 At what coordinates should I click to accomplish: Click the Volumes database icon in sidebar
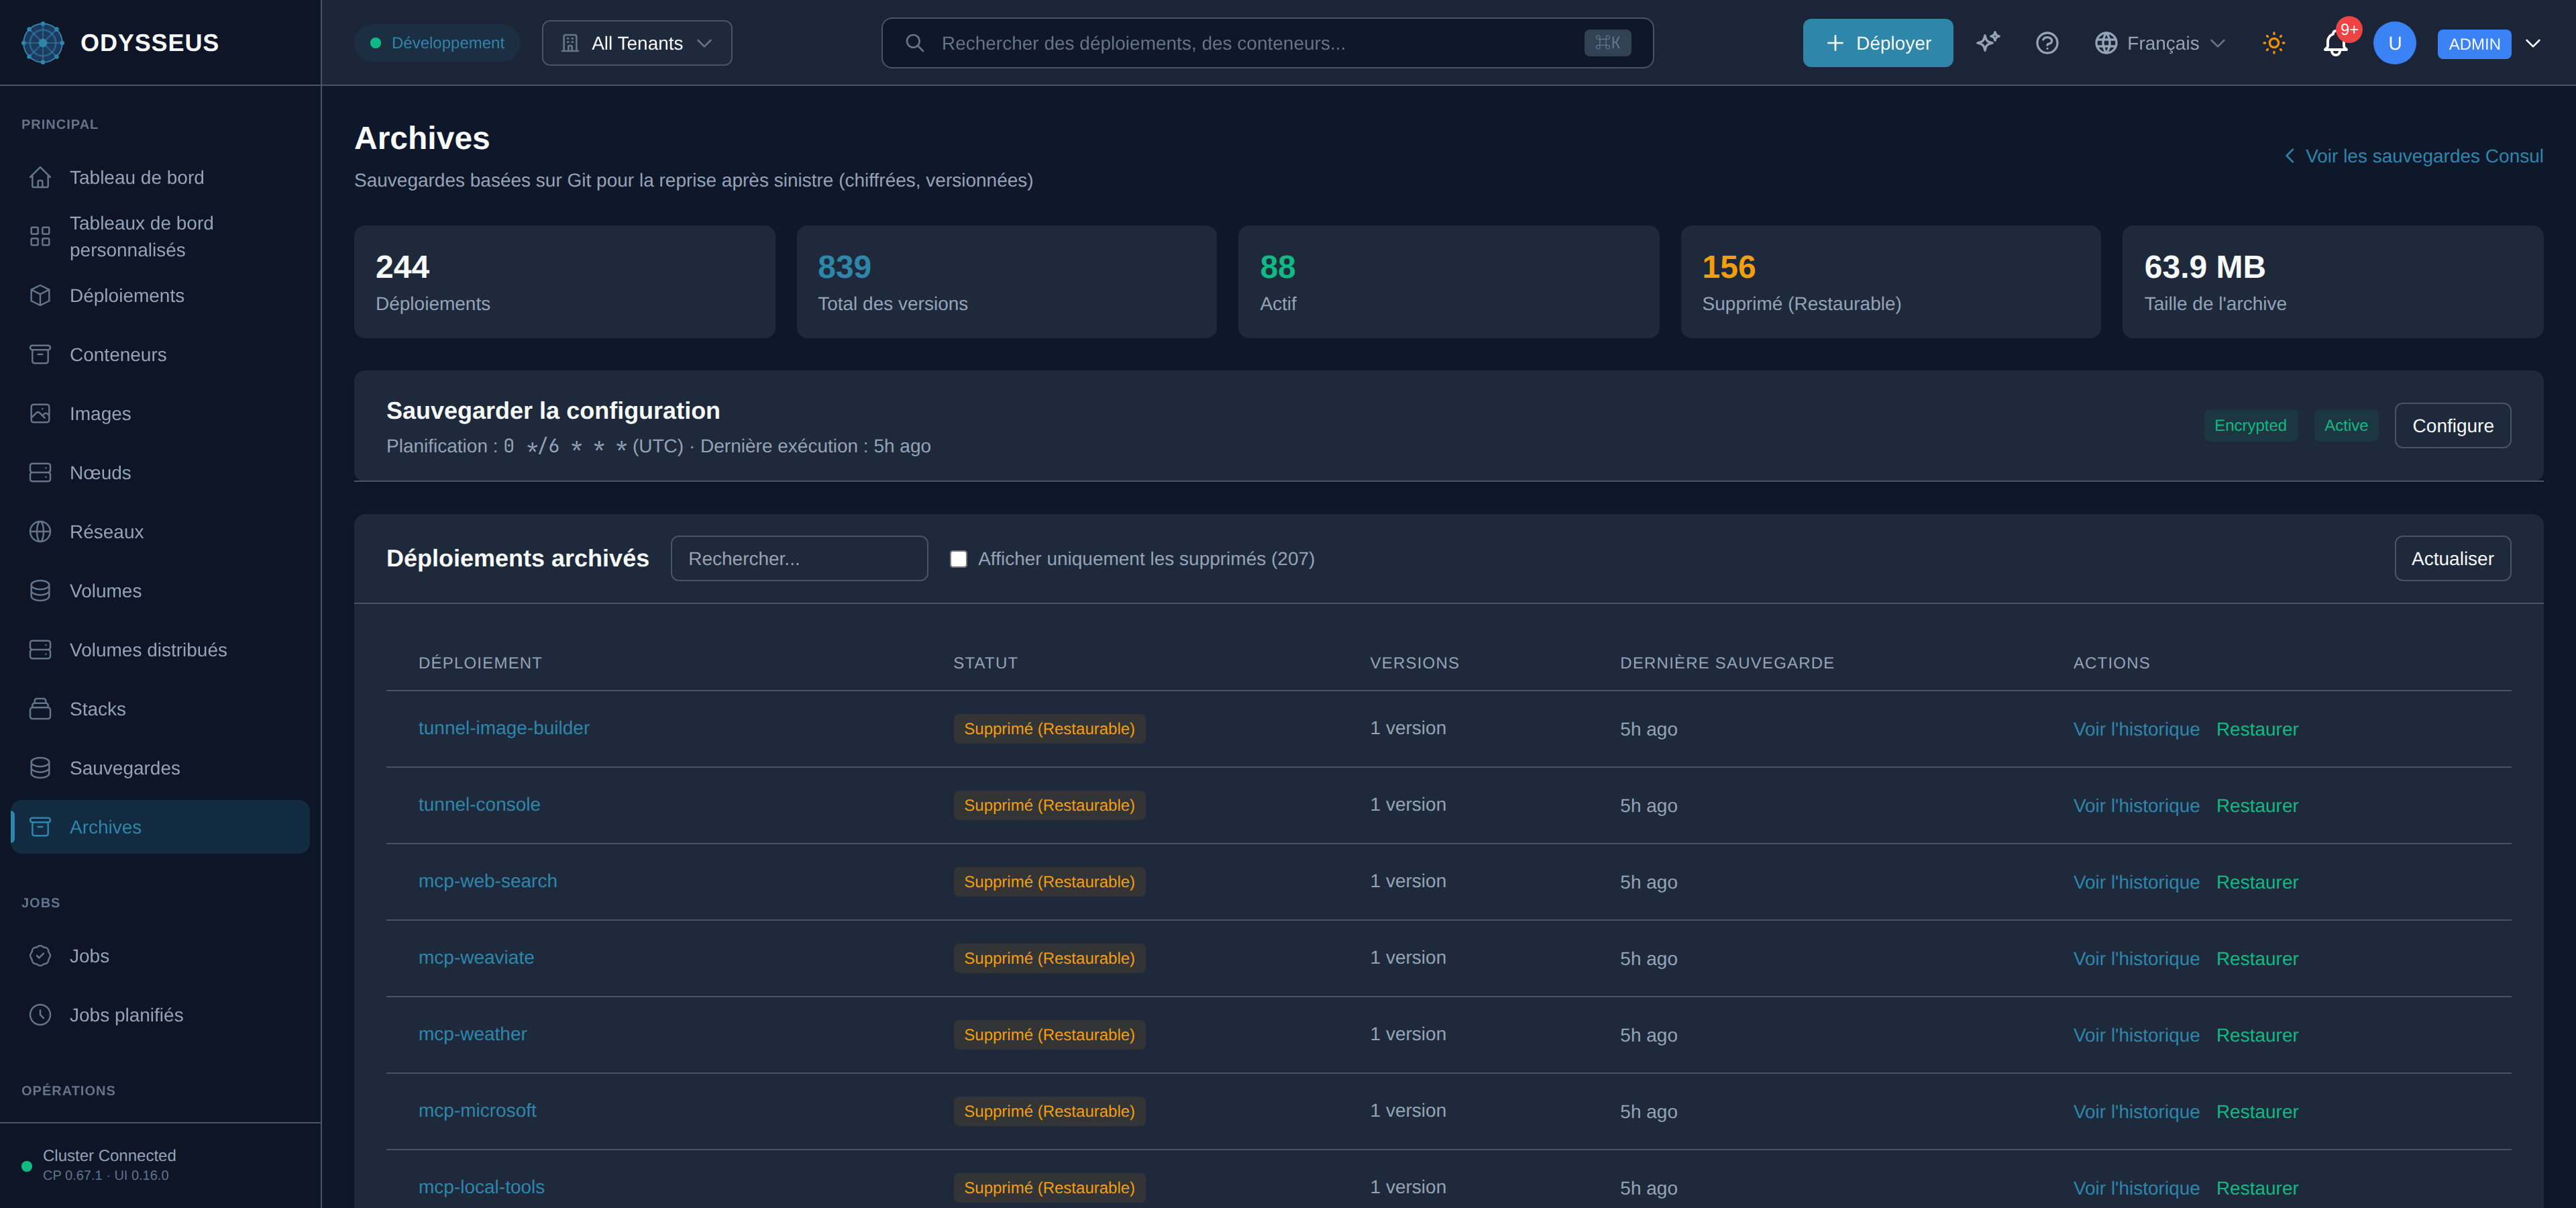point(40,590)
